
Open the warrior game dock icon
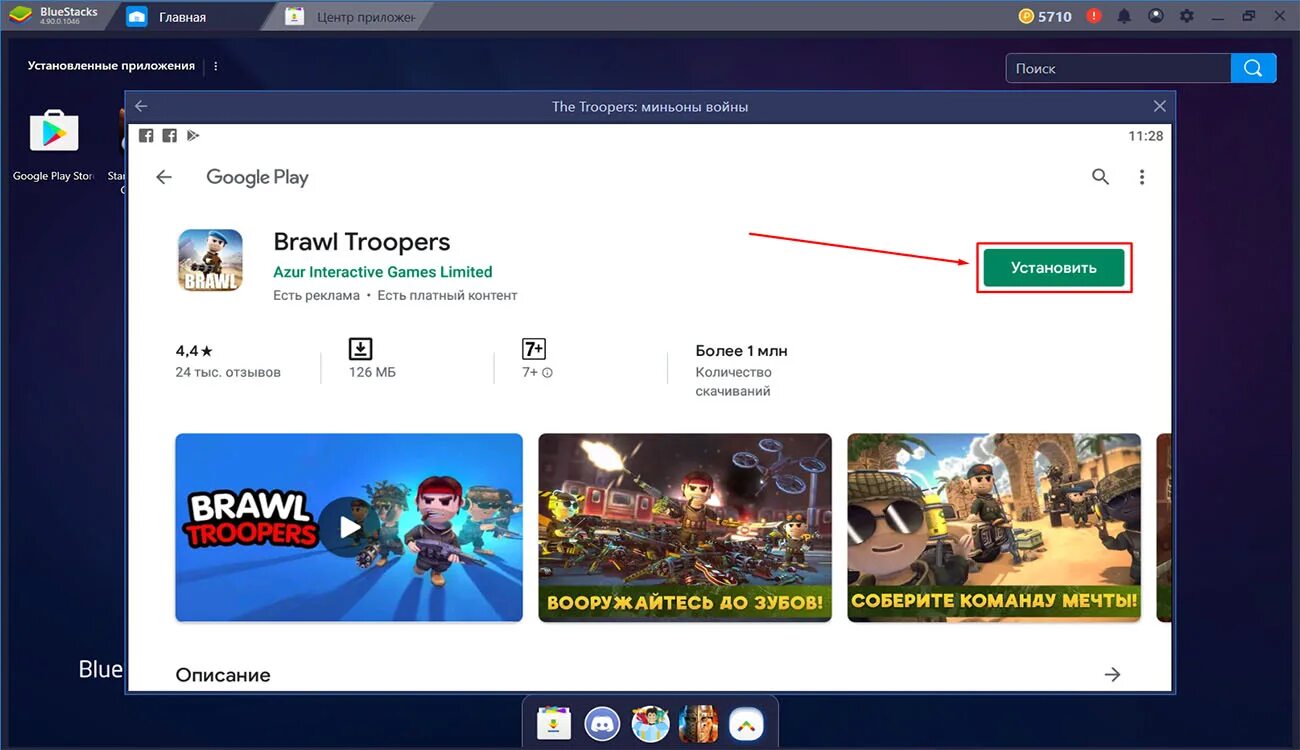698,722
